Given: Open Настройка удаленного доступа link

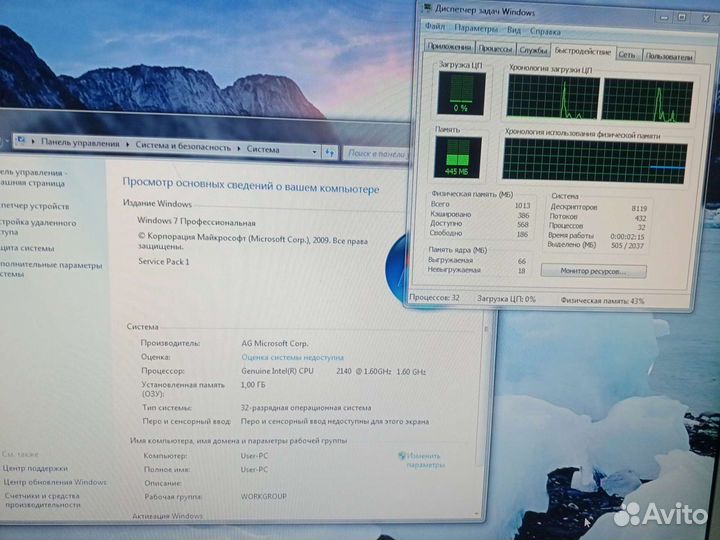Looking at the screenshot, I should (x=38, y=227).
